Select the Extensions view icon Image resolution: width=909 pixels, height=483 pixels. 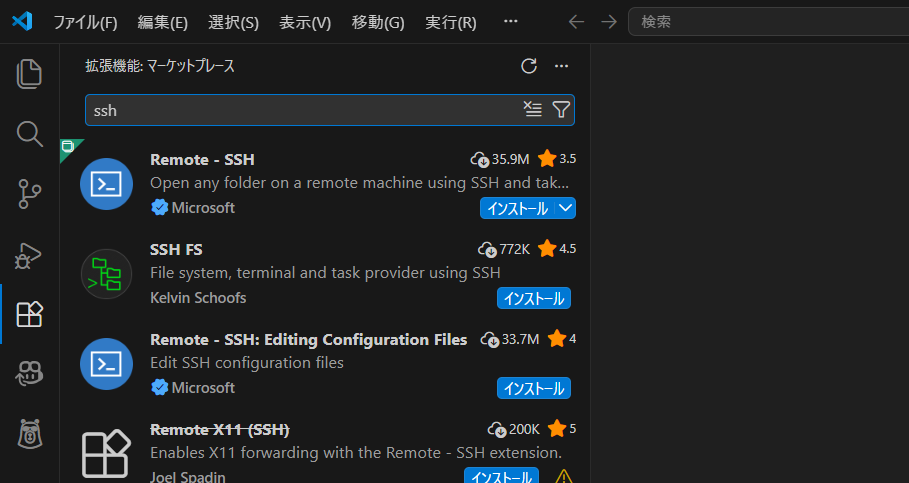(29, 315)
